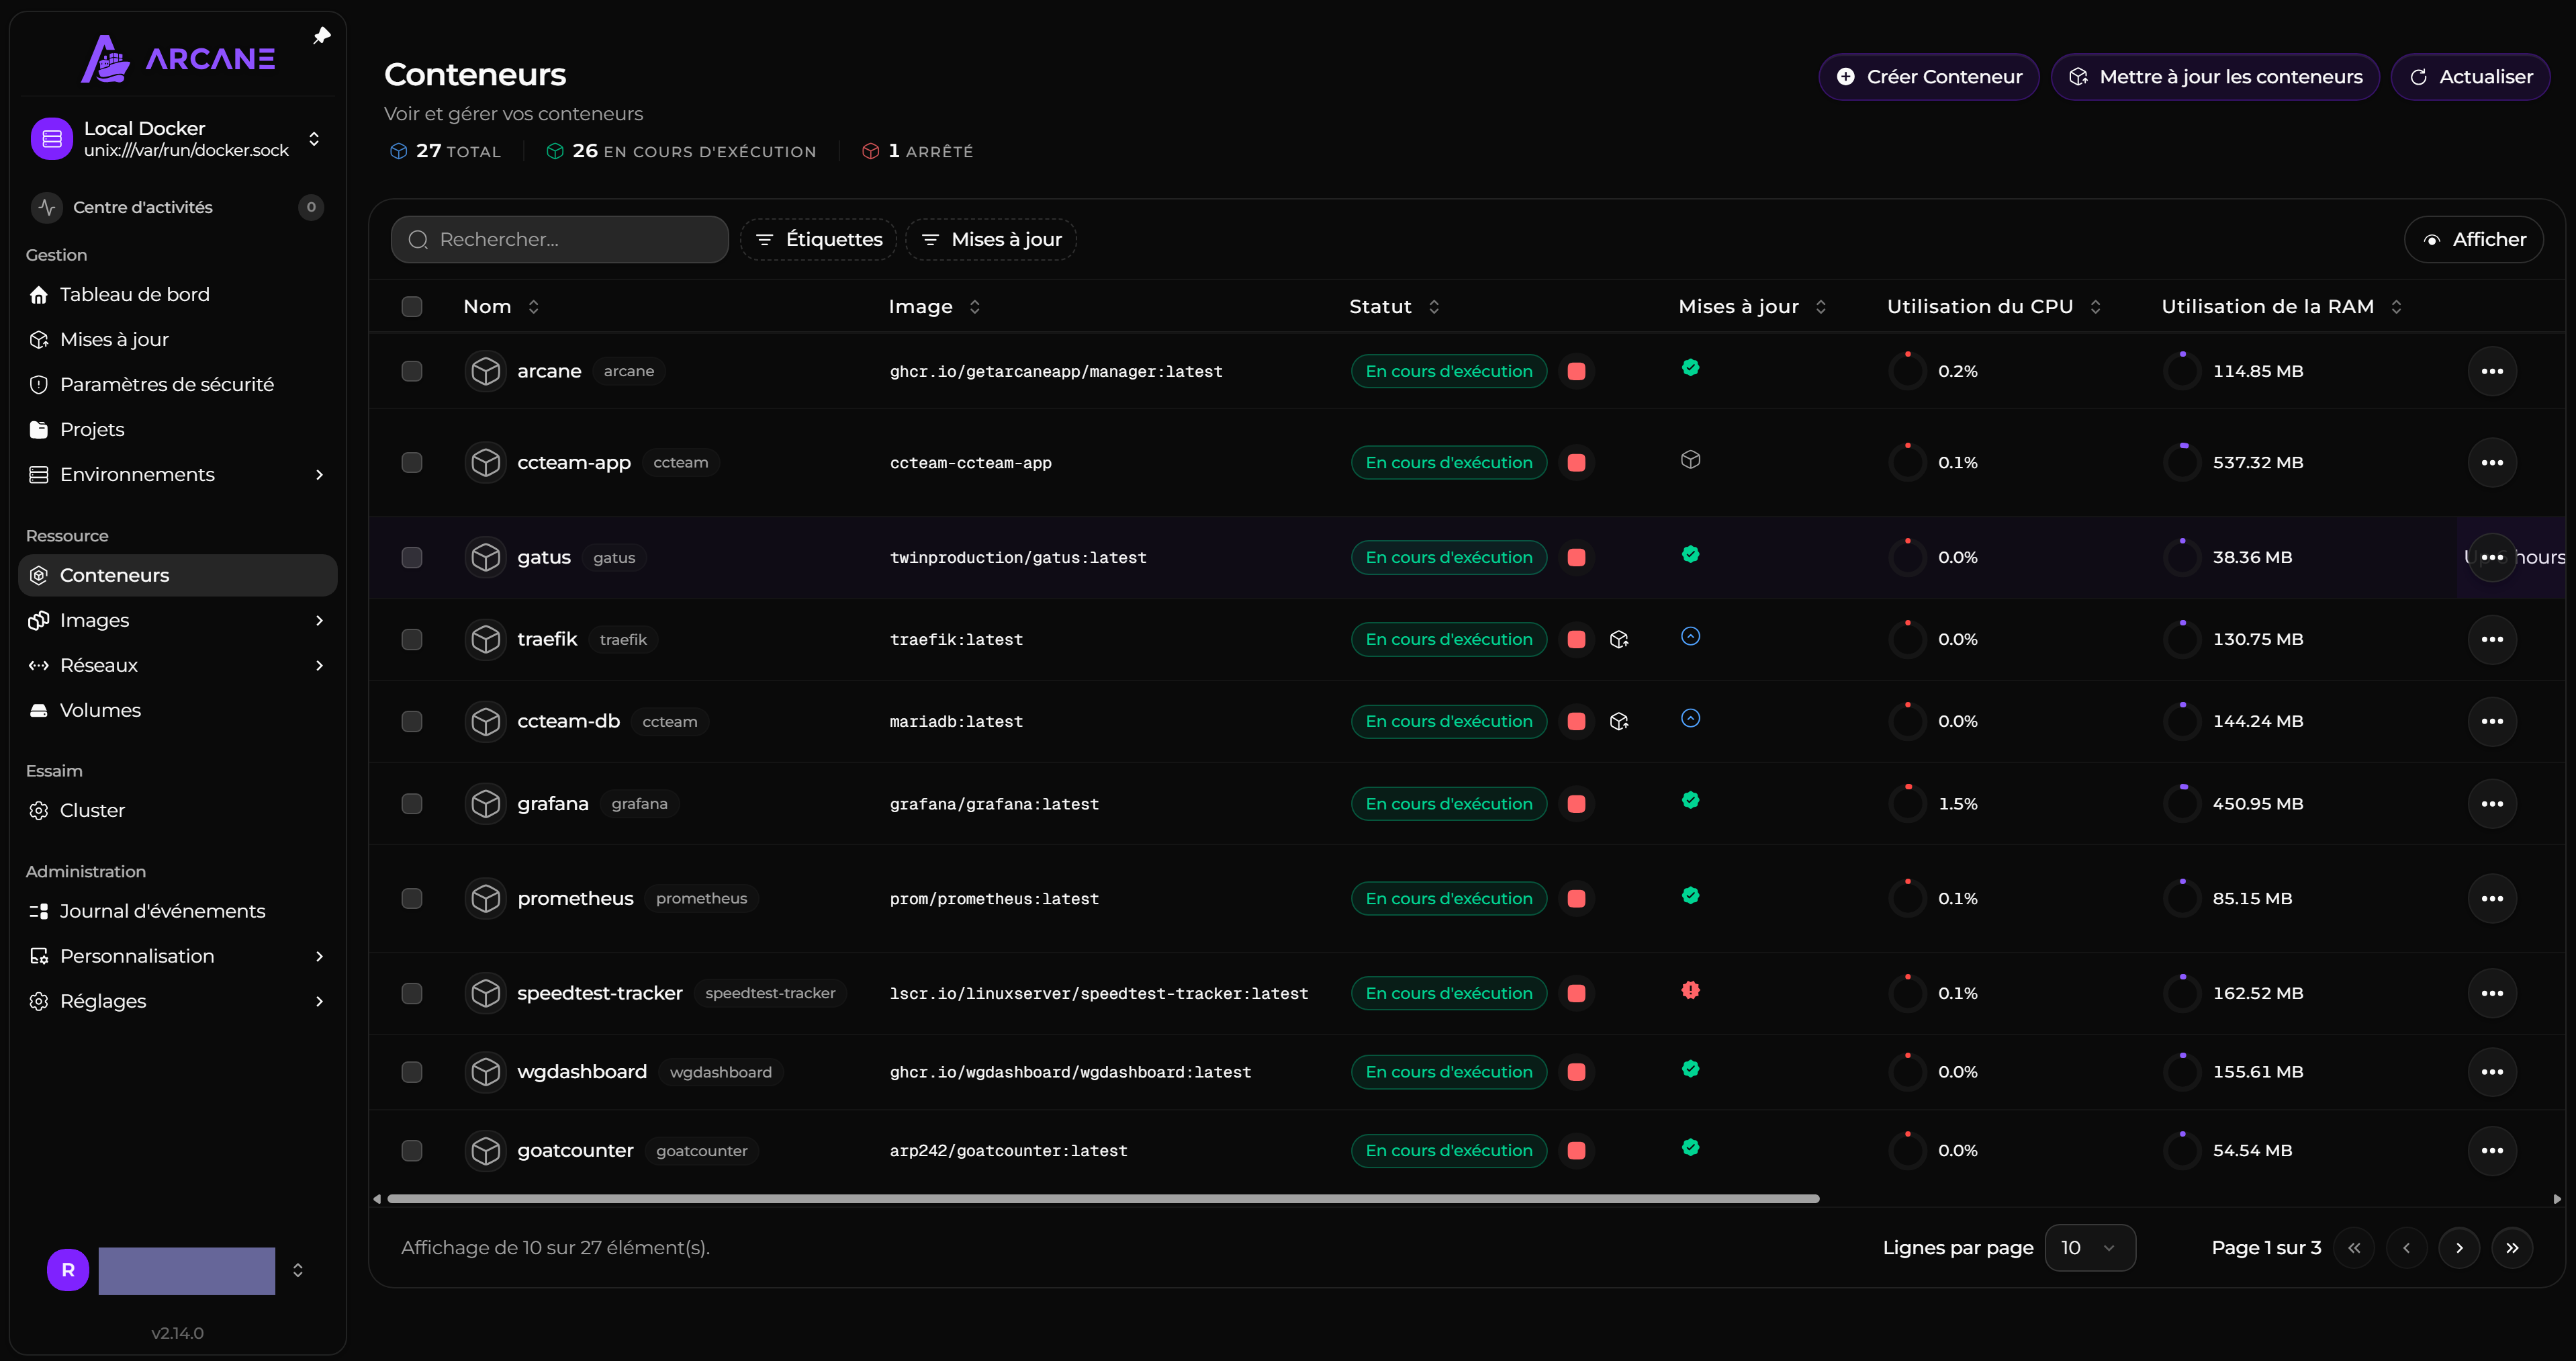2576x1361 pixels.
Task: Click the Rechercher search field
Action: (559, 239)
